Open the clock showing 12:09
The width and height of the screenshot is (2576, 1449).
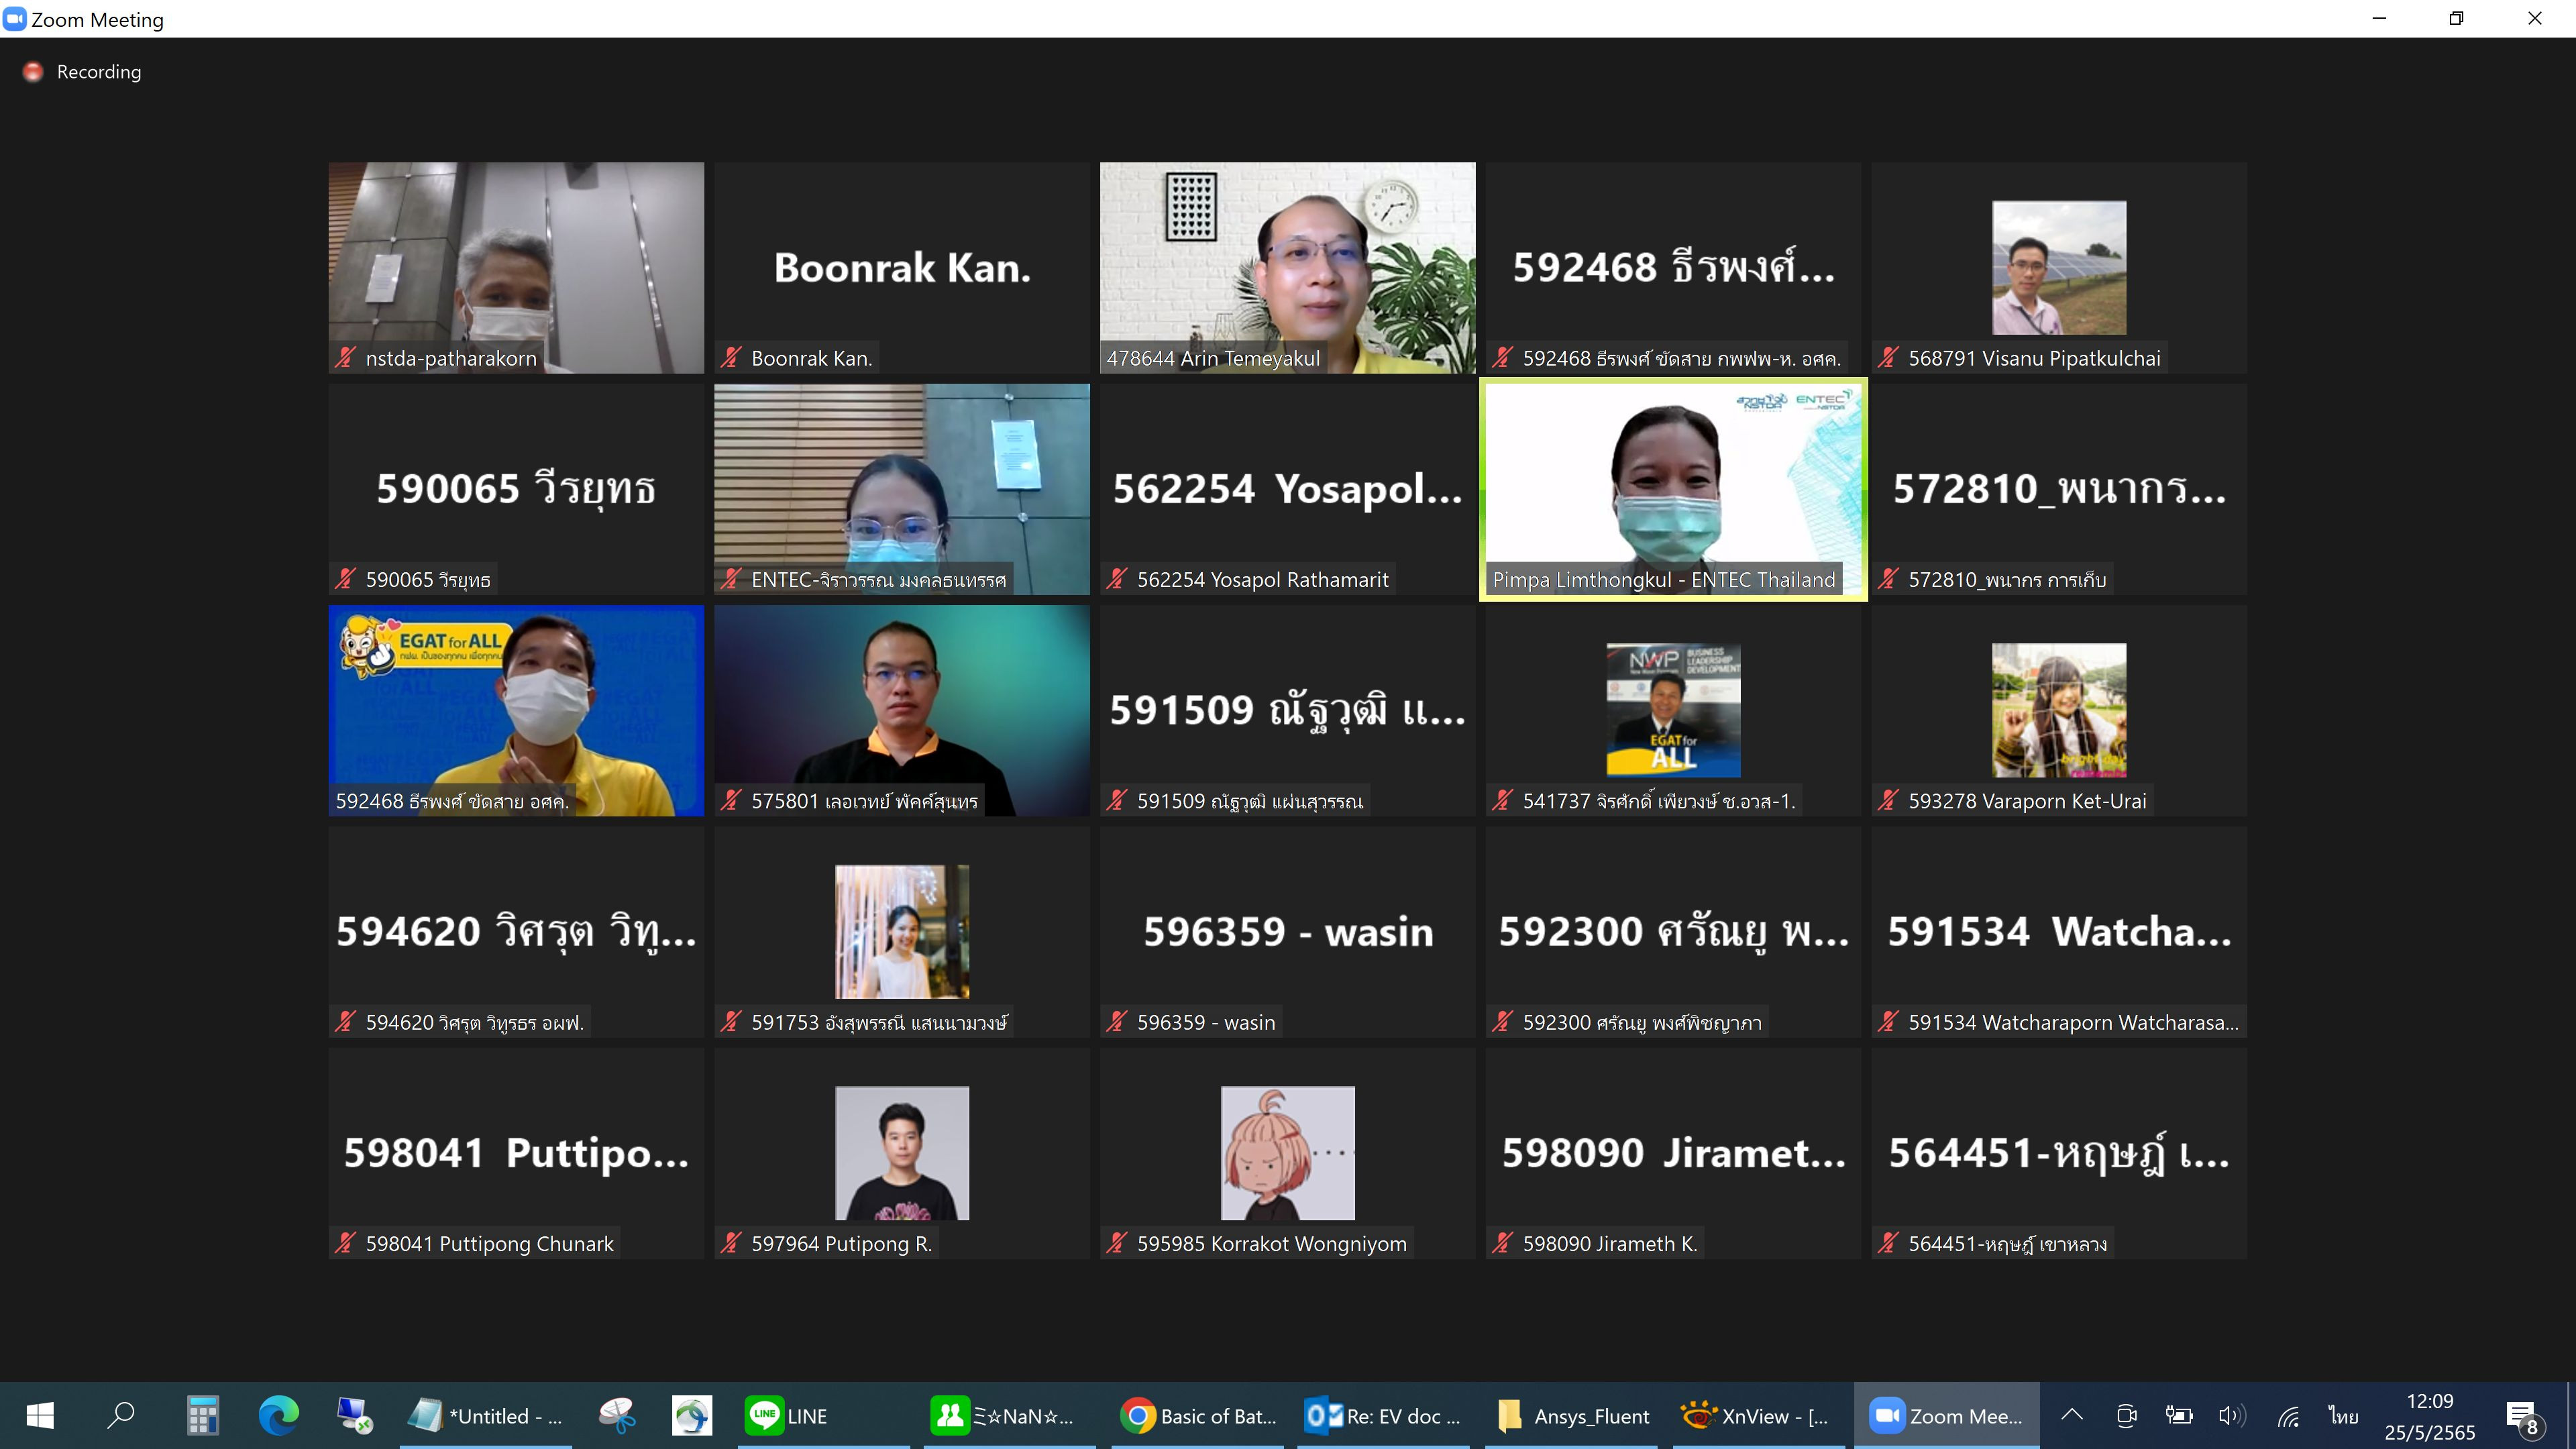pyautogui.click(x=2429, y=1416)
